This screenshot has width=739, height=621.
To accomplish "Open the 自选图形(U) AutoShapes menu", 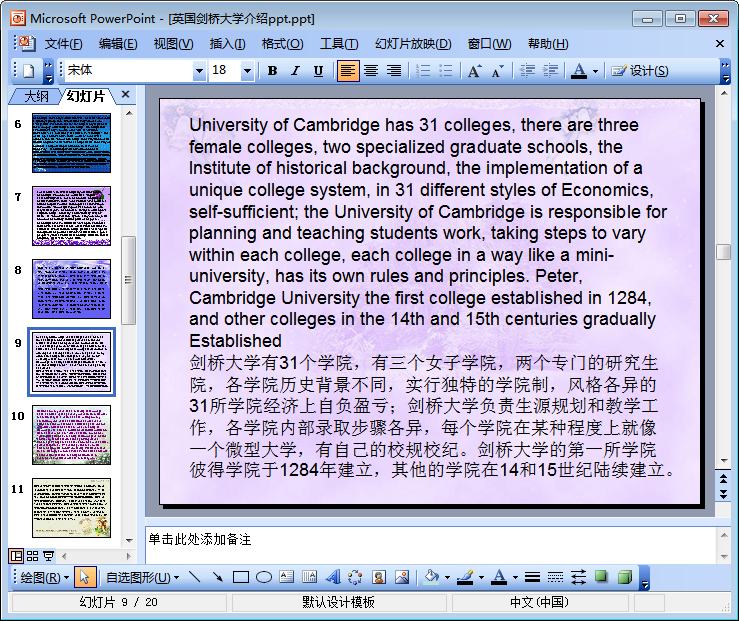I will [x=142, y=577].
